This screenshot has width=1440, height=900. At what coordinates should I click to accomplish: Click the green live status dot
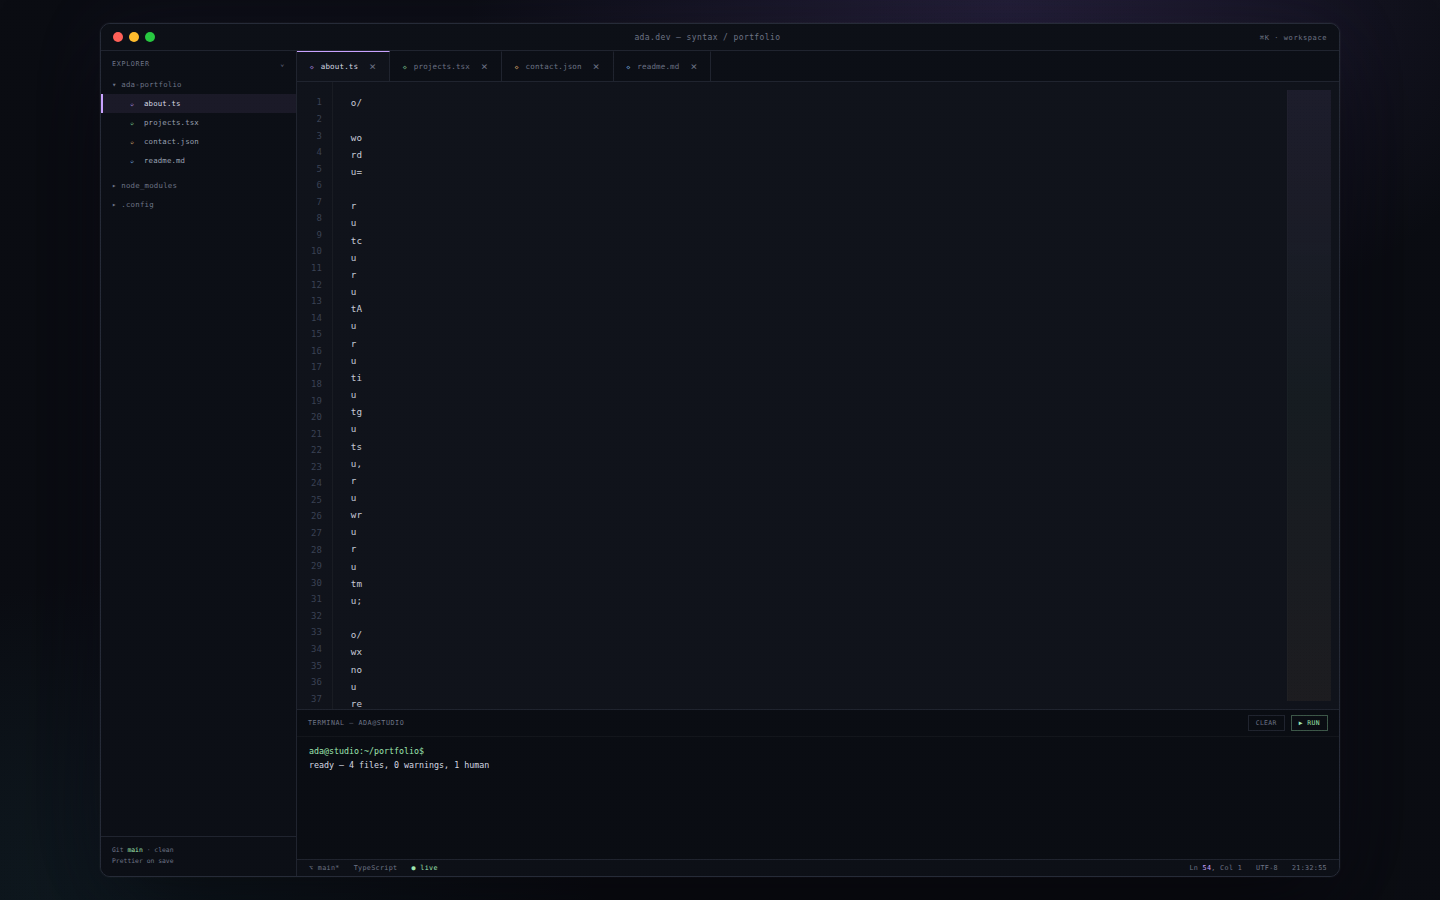(x=414, y=868)
